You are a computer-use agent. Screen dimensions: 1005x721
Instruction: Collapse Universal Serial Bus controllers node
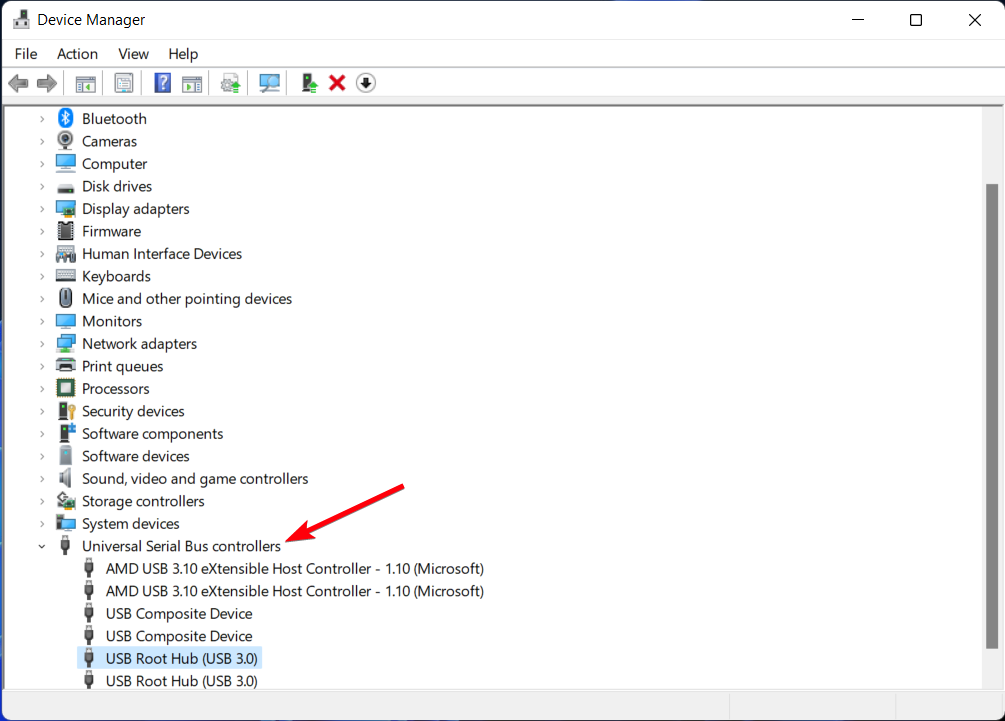pyautogui.click(x=42, y=547)
